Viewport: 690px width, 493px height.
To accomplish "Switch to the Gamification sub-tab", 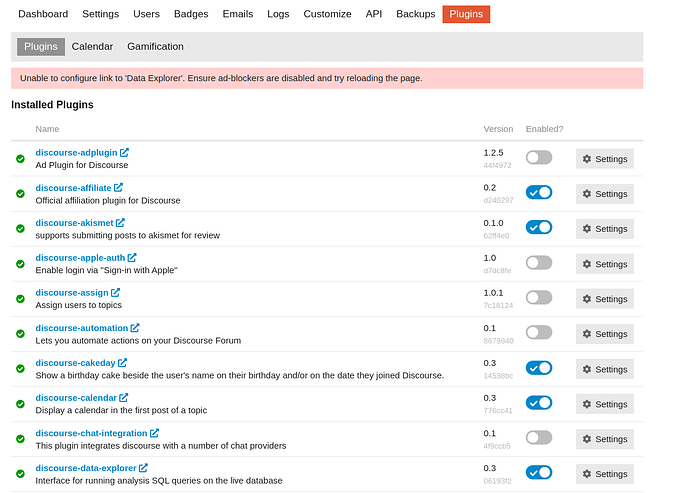I will pos(155,47).
